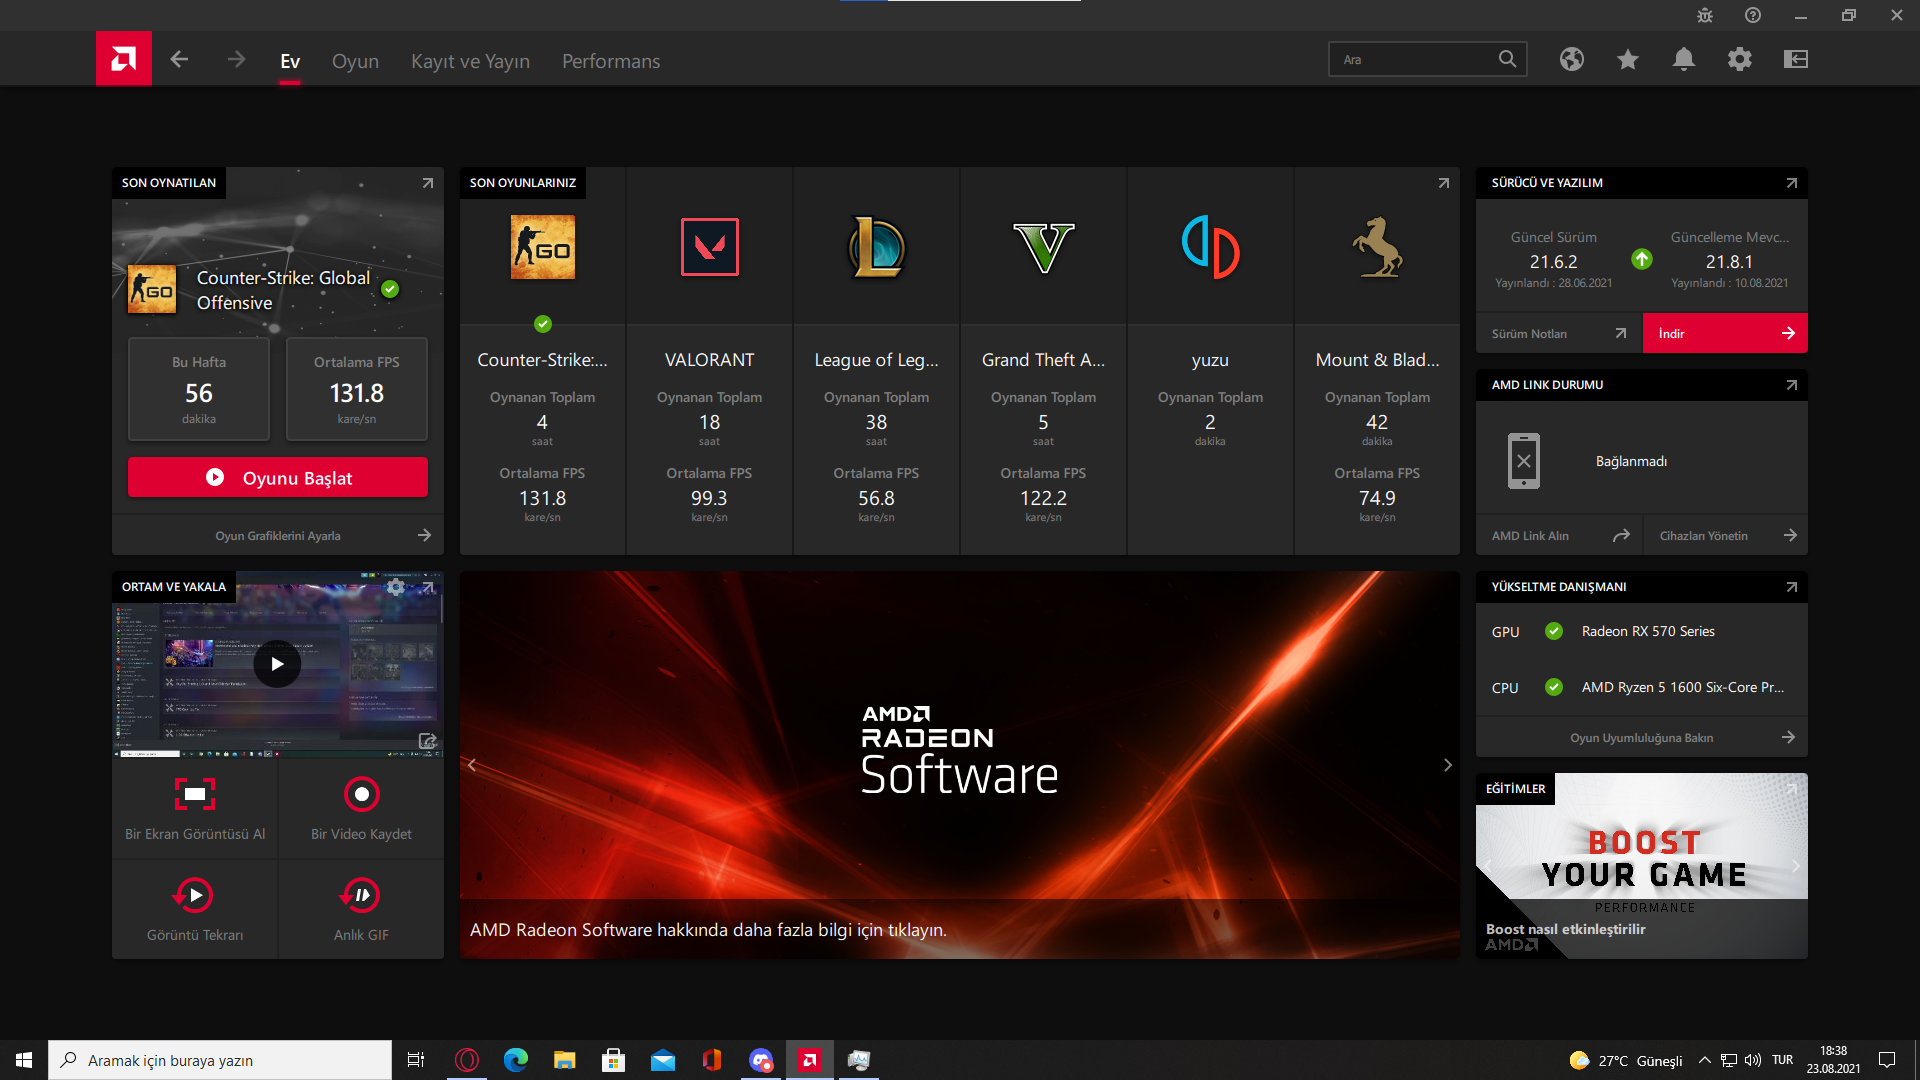Click the 'Ortalama FPS' 131.8 tile
This screenshot has width=1920, height=1080.
pyautogui.click(x=357, y=389)
